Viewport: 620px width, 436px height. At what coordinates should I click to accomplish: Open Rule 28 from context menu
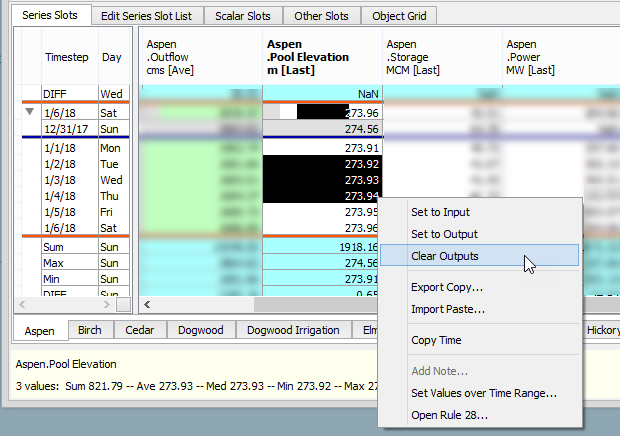[449, 415]
